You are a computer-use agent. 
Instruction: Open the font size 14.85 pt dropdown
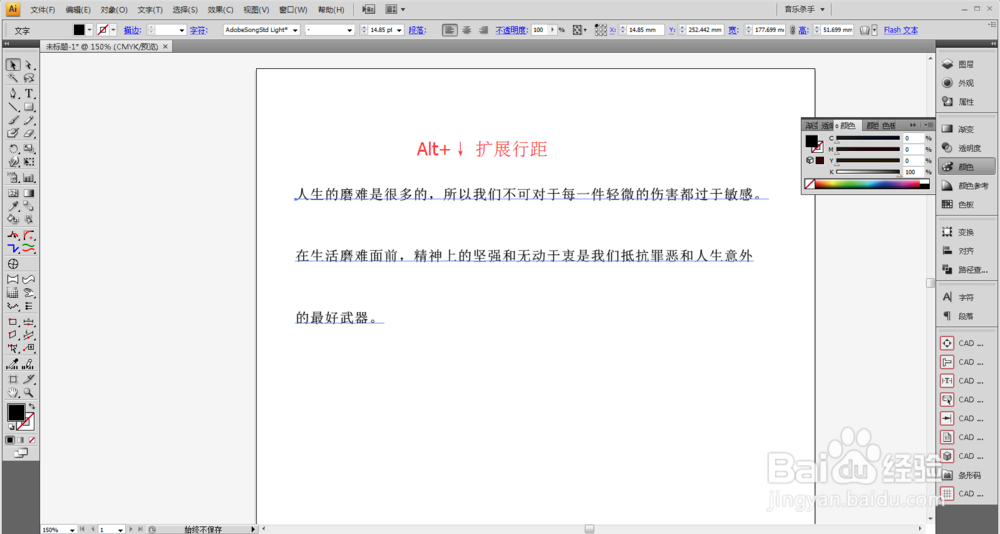pyautogui.click(x=400, y=30)
